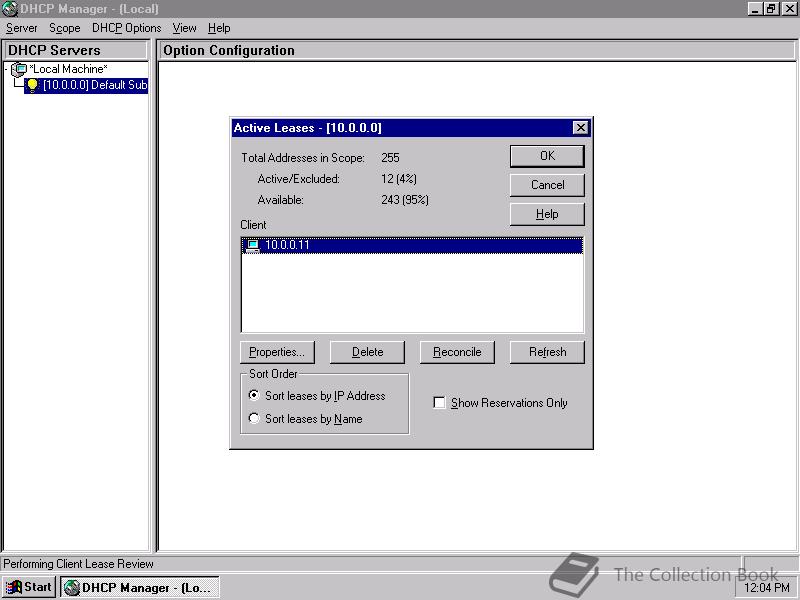Click the computer icon beside 10.0.0.11
This screenshot has width=800, height=600.
coord(253,245)
